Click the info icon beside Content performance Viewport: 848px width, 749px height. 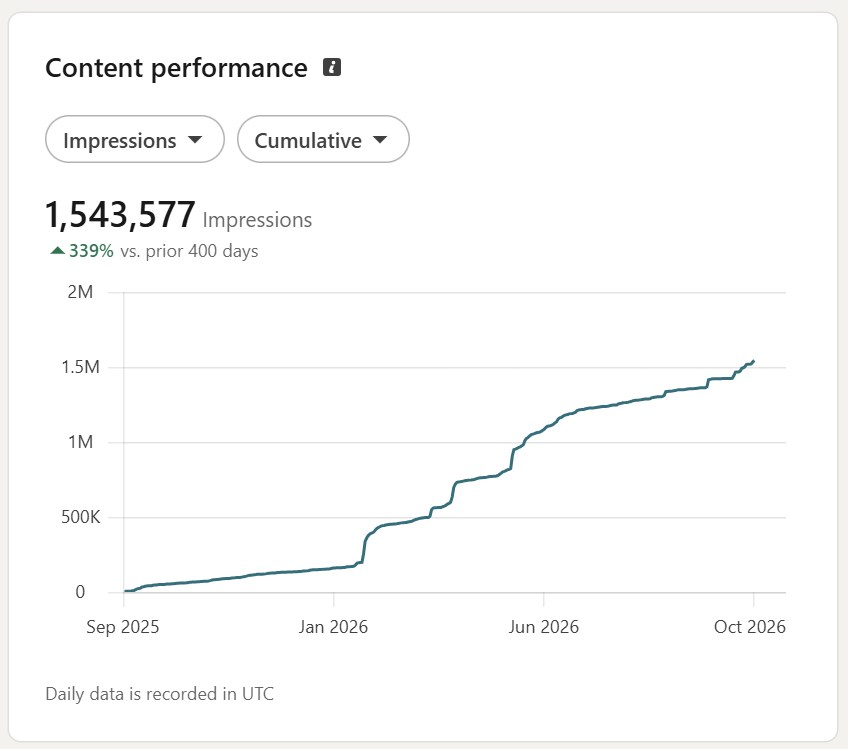pyautogui.click(x=332, y=67)
